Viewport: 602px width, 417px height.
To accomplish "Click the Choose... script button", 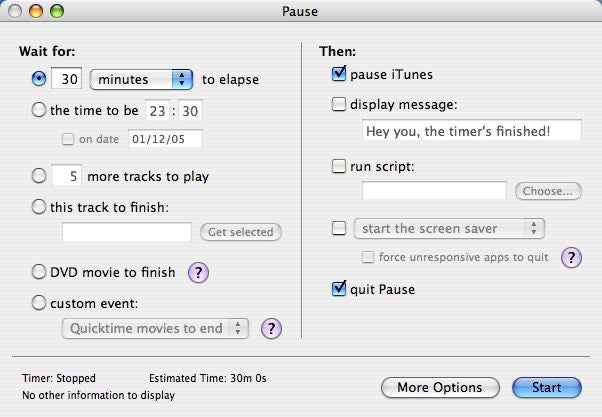I will [548, 191].
